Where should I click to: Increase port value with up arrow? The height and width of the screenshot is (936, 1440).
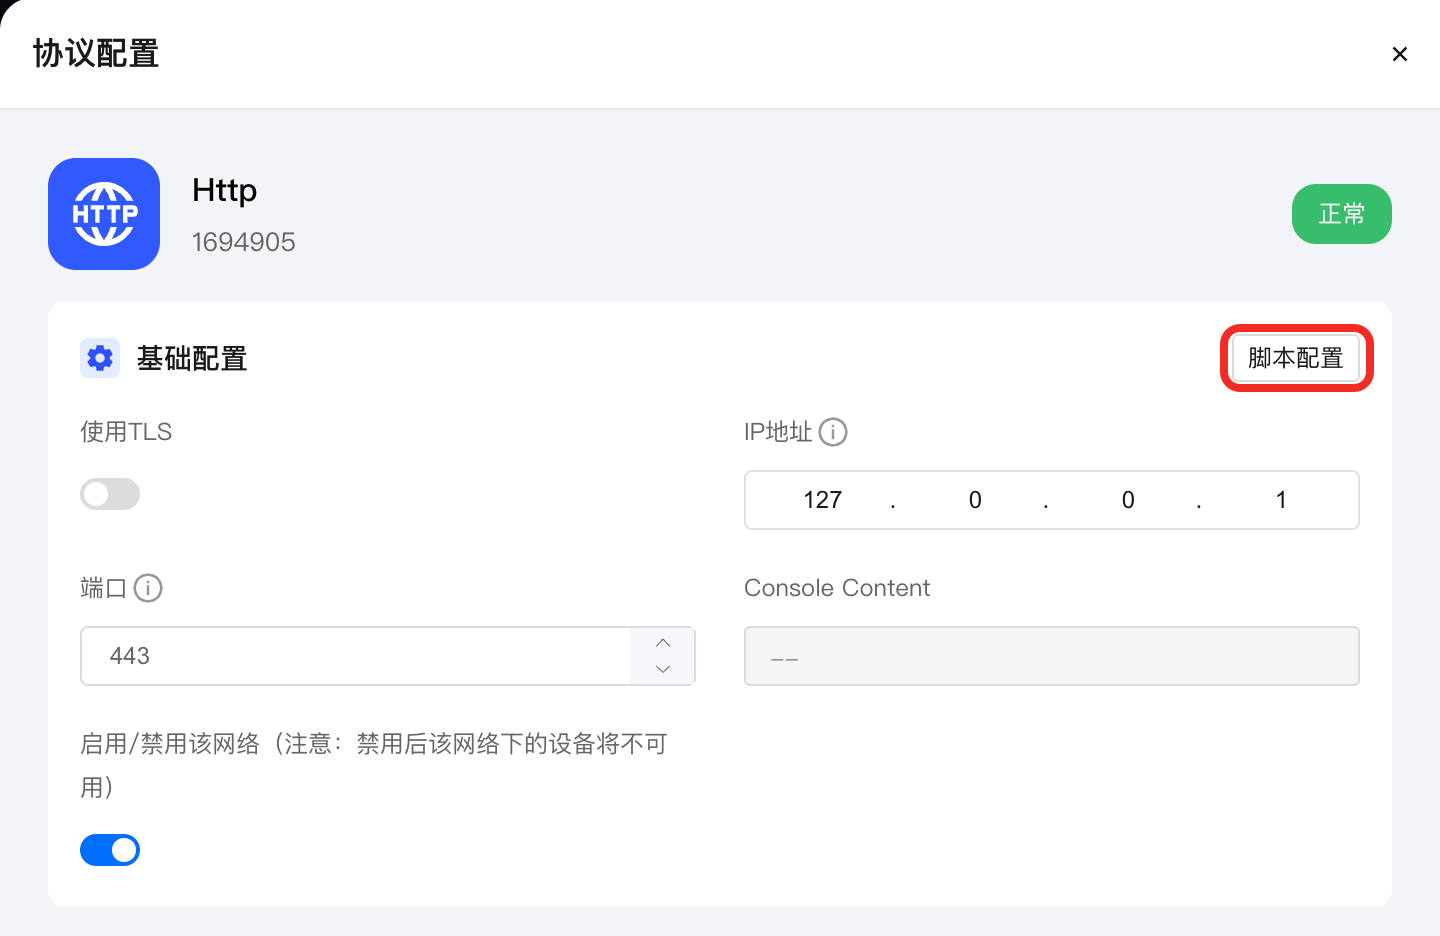pyautogui.click(x=663, y=643)
